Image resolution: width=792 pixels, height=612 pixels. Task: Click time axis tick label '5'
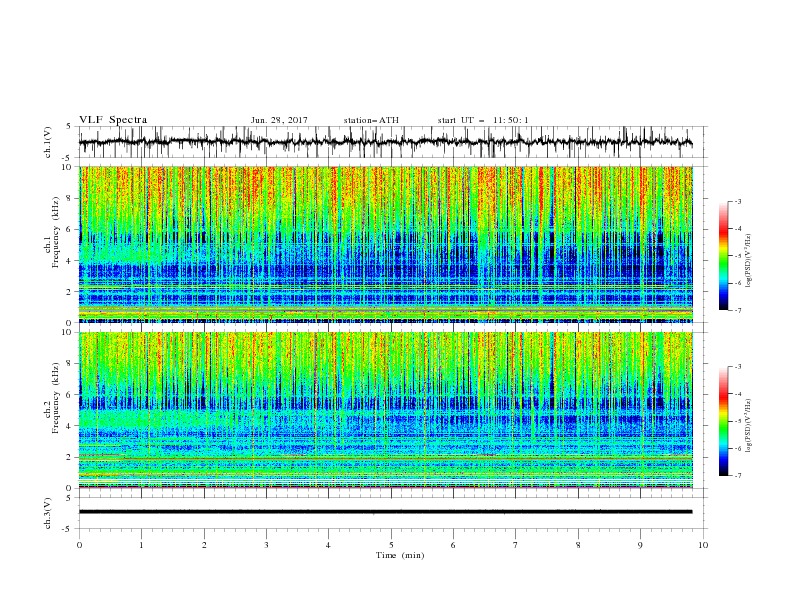[x=391, y=545]
